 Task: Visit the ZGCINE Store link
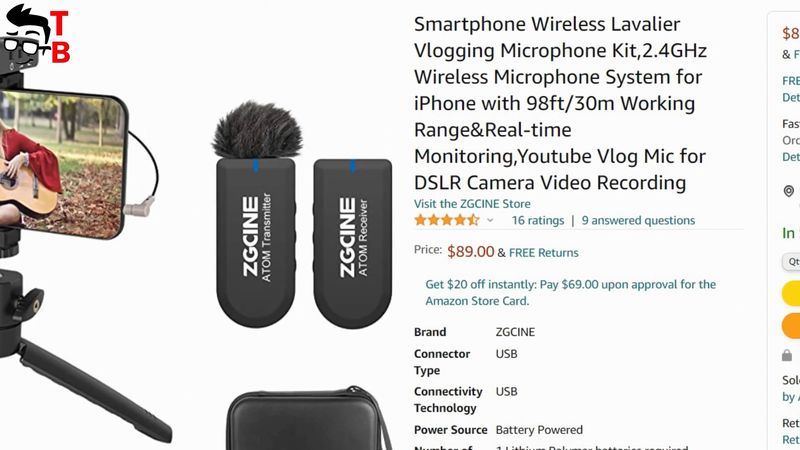[x=472, y=204]
